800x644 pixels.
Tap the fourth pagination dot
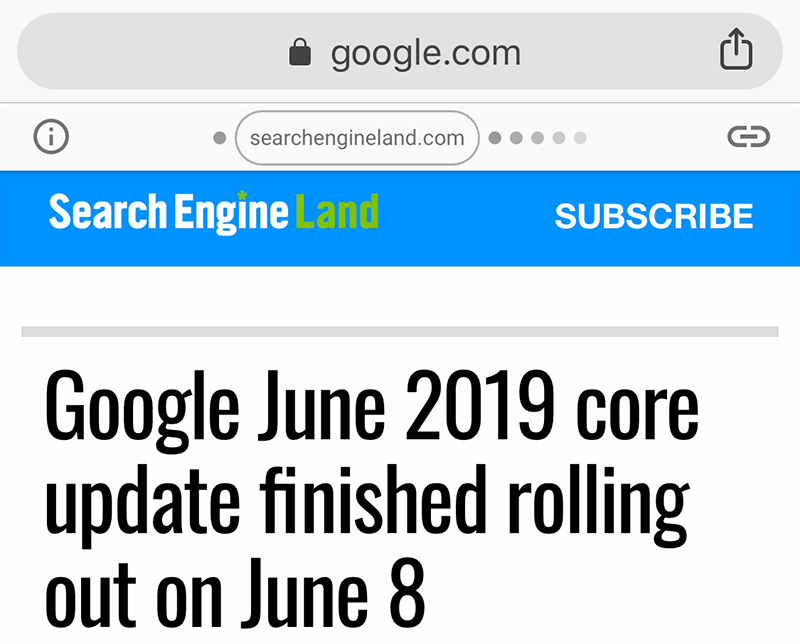point(559,137)
